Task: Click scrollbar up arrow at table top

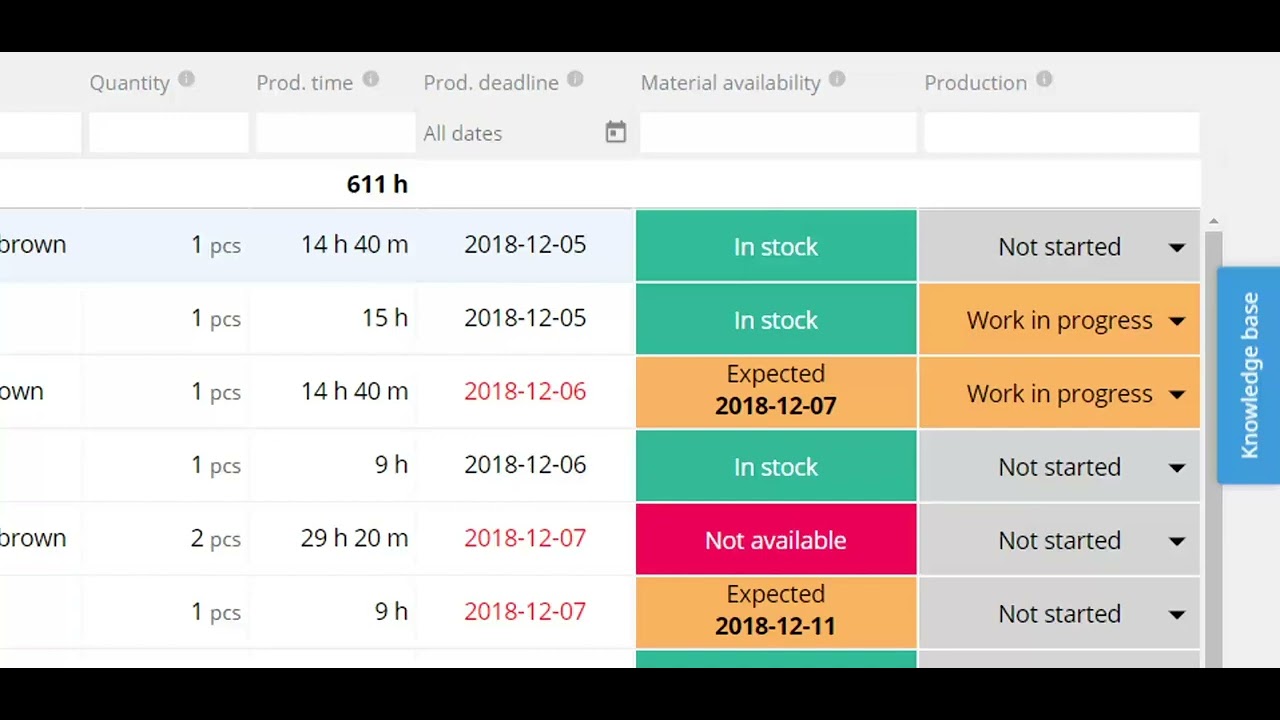Action: pos(1213,221)
